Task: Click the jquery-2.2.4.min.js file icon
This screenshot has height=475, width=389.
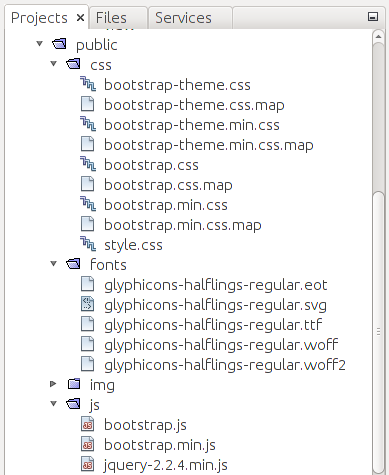Action: (88, 464)
